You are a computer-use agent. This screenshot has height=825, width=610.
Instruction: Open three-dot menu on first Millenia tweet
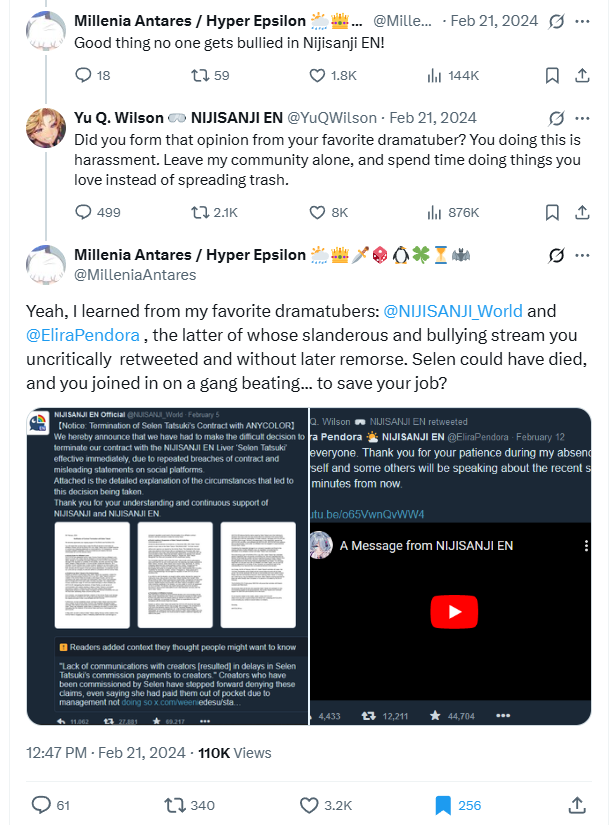pyautogui.click(x=582, y=22)
